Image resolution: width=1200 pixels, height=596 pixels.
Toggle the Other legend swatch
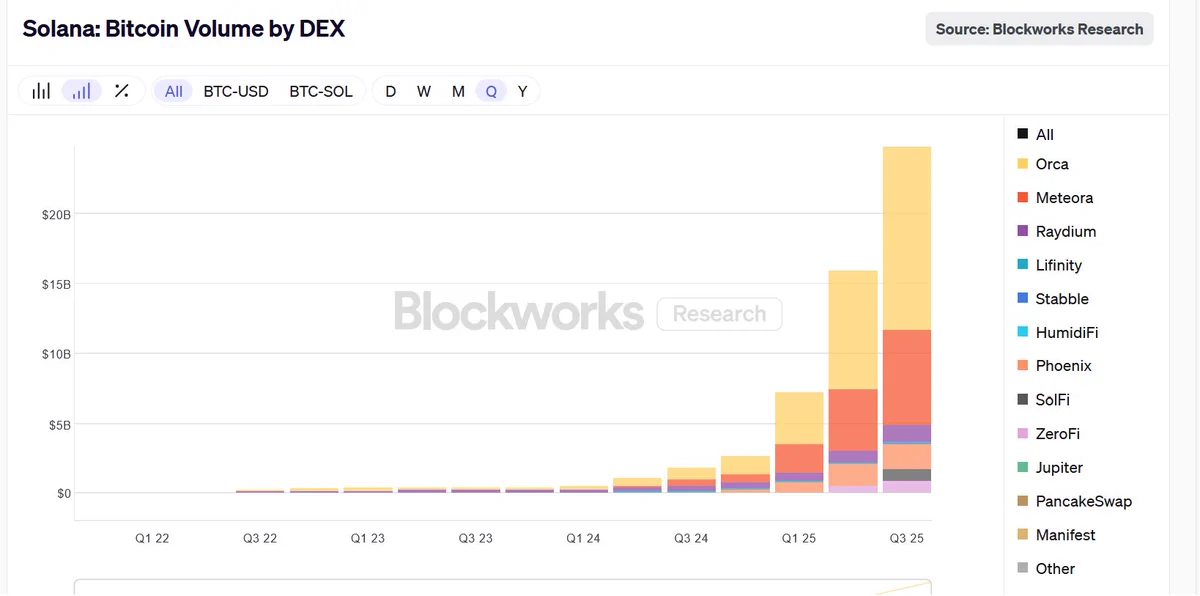point(1022,568)
